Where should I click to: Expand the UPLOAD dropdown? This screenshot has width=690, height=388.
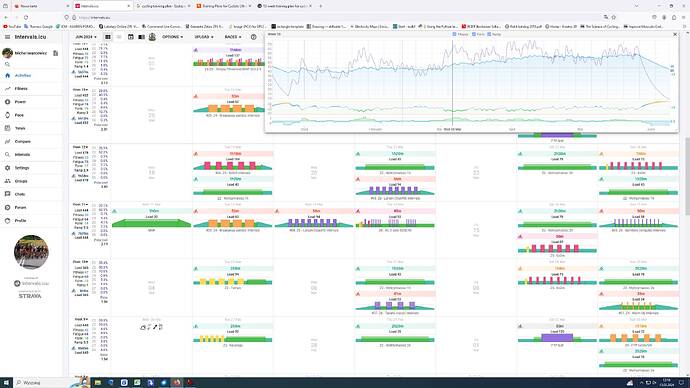coord(204,37)
